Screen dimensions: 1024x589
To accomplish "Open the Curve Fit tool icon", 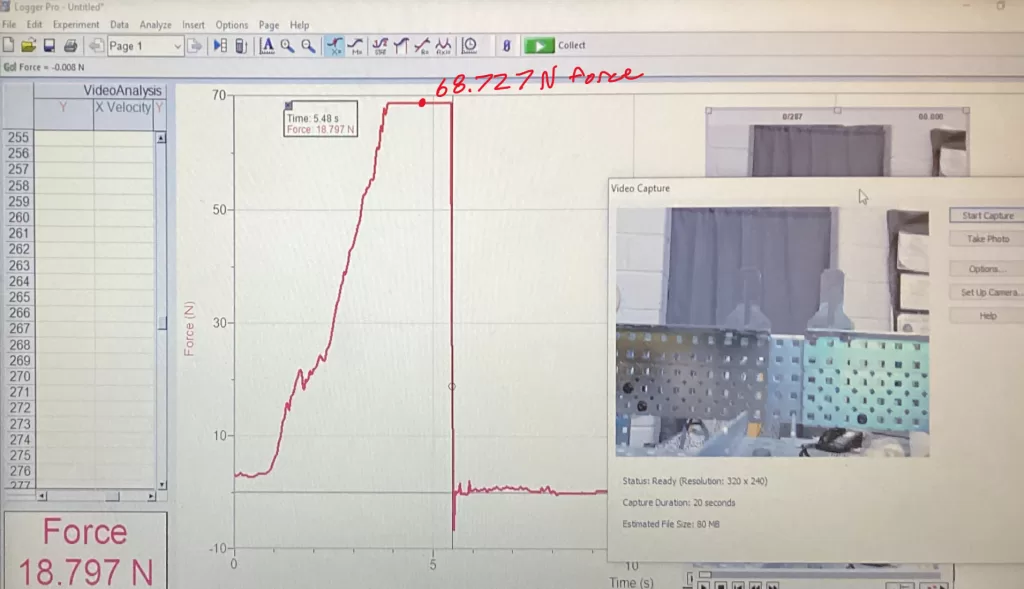I will point(423,46).
